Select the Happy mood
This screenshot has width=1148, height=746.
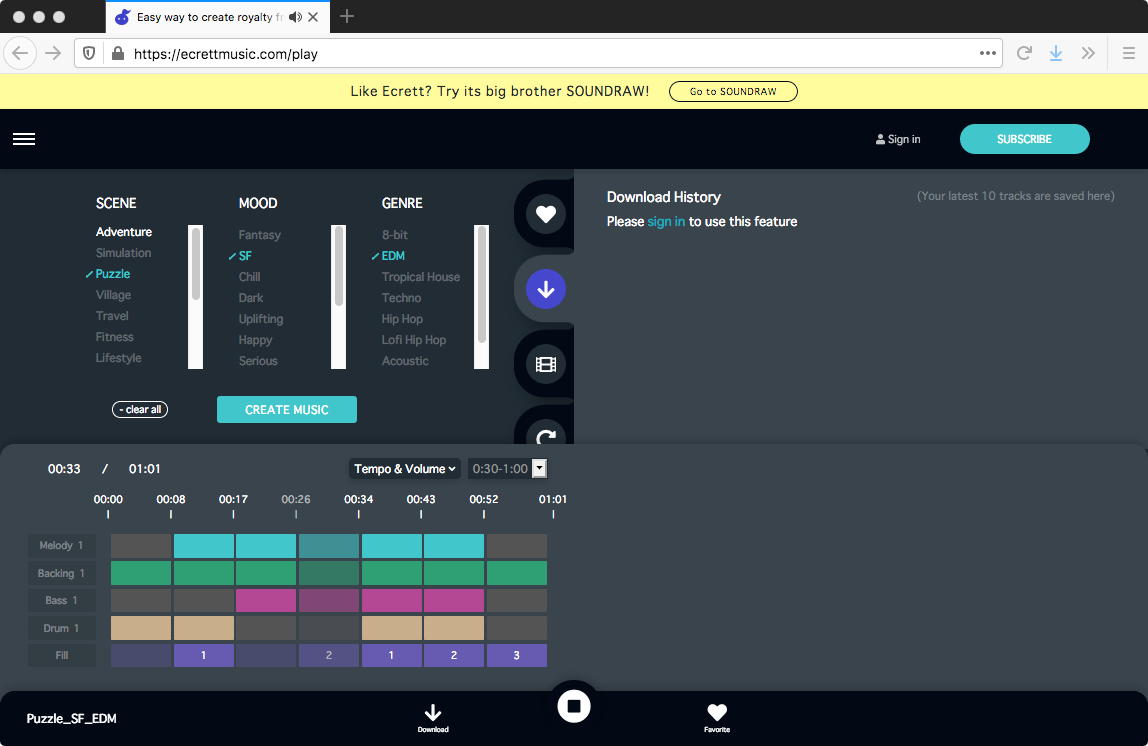click(x=256, y=340)
